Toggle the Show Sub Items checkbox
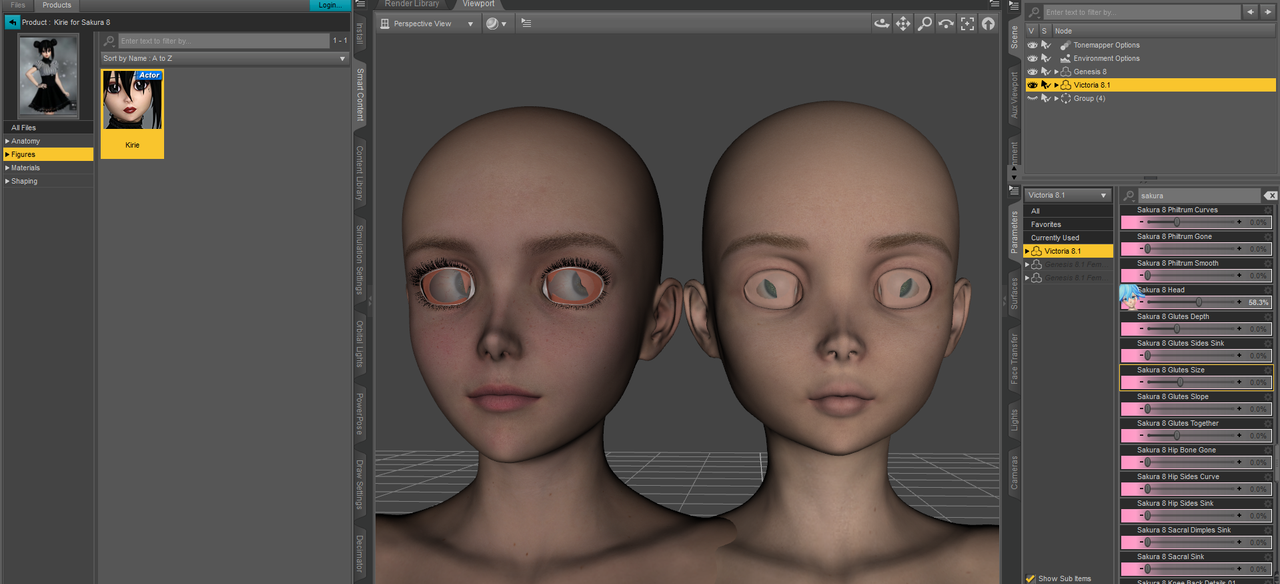This screenshot has height=584, width=1280. [1030, 578]
